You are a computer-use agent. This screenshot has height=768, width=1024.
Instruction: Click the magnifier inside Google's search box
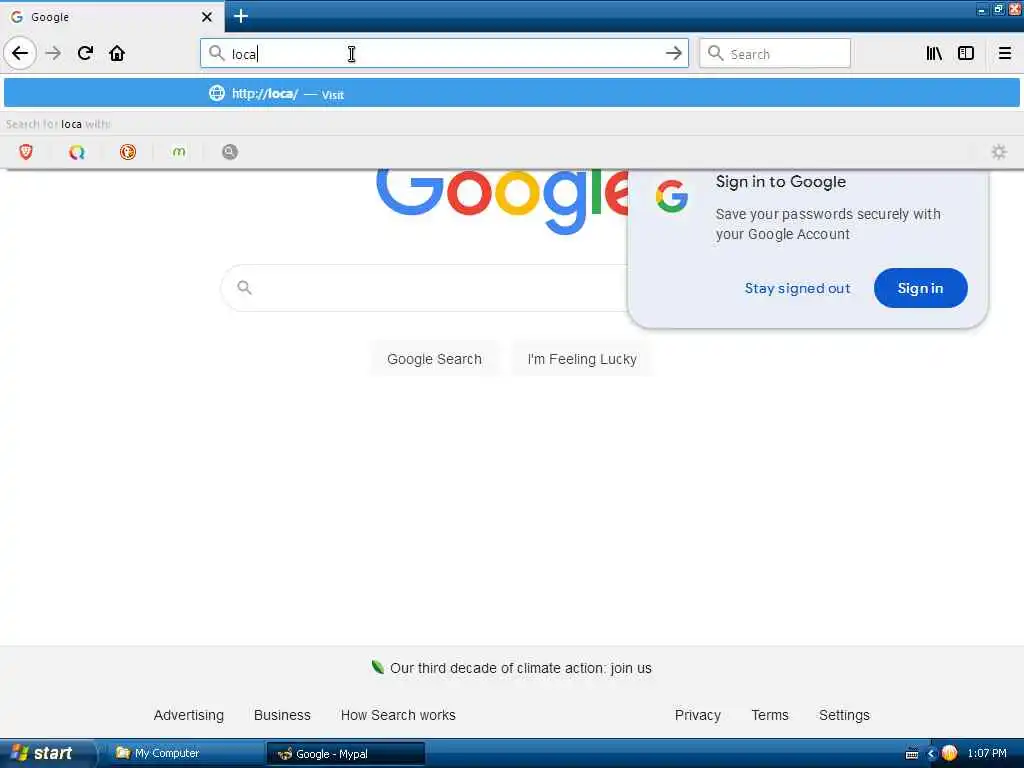(244, 287)
